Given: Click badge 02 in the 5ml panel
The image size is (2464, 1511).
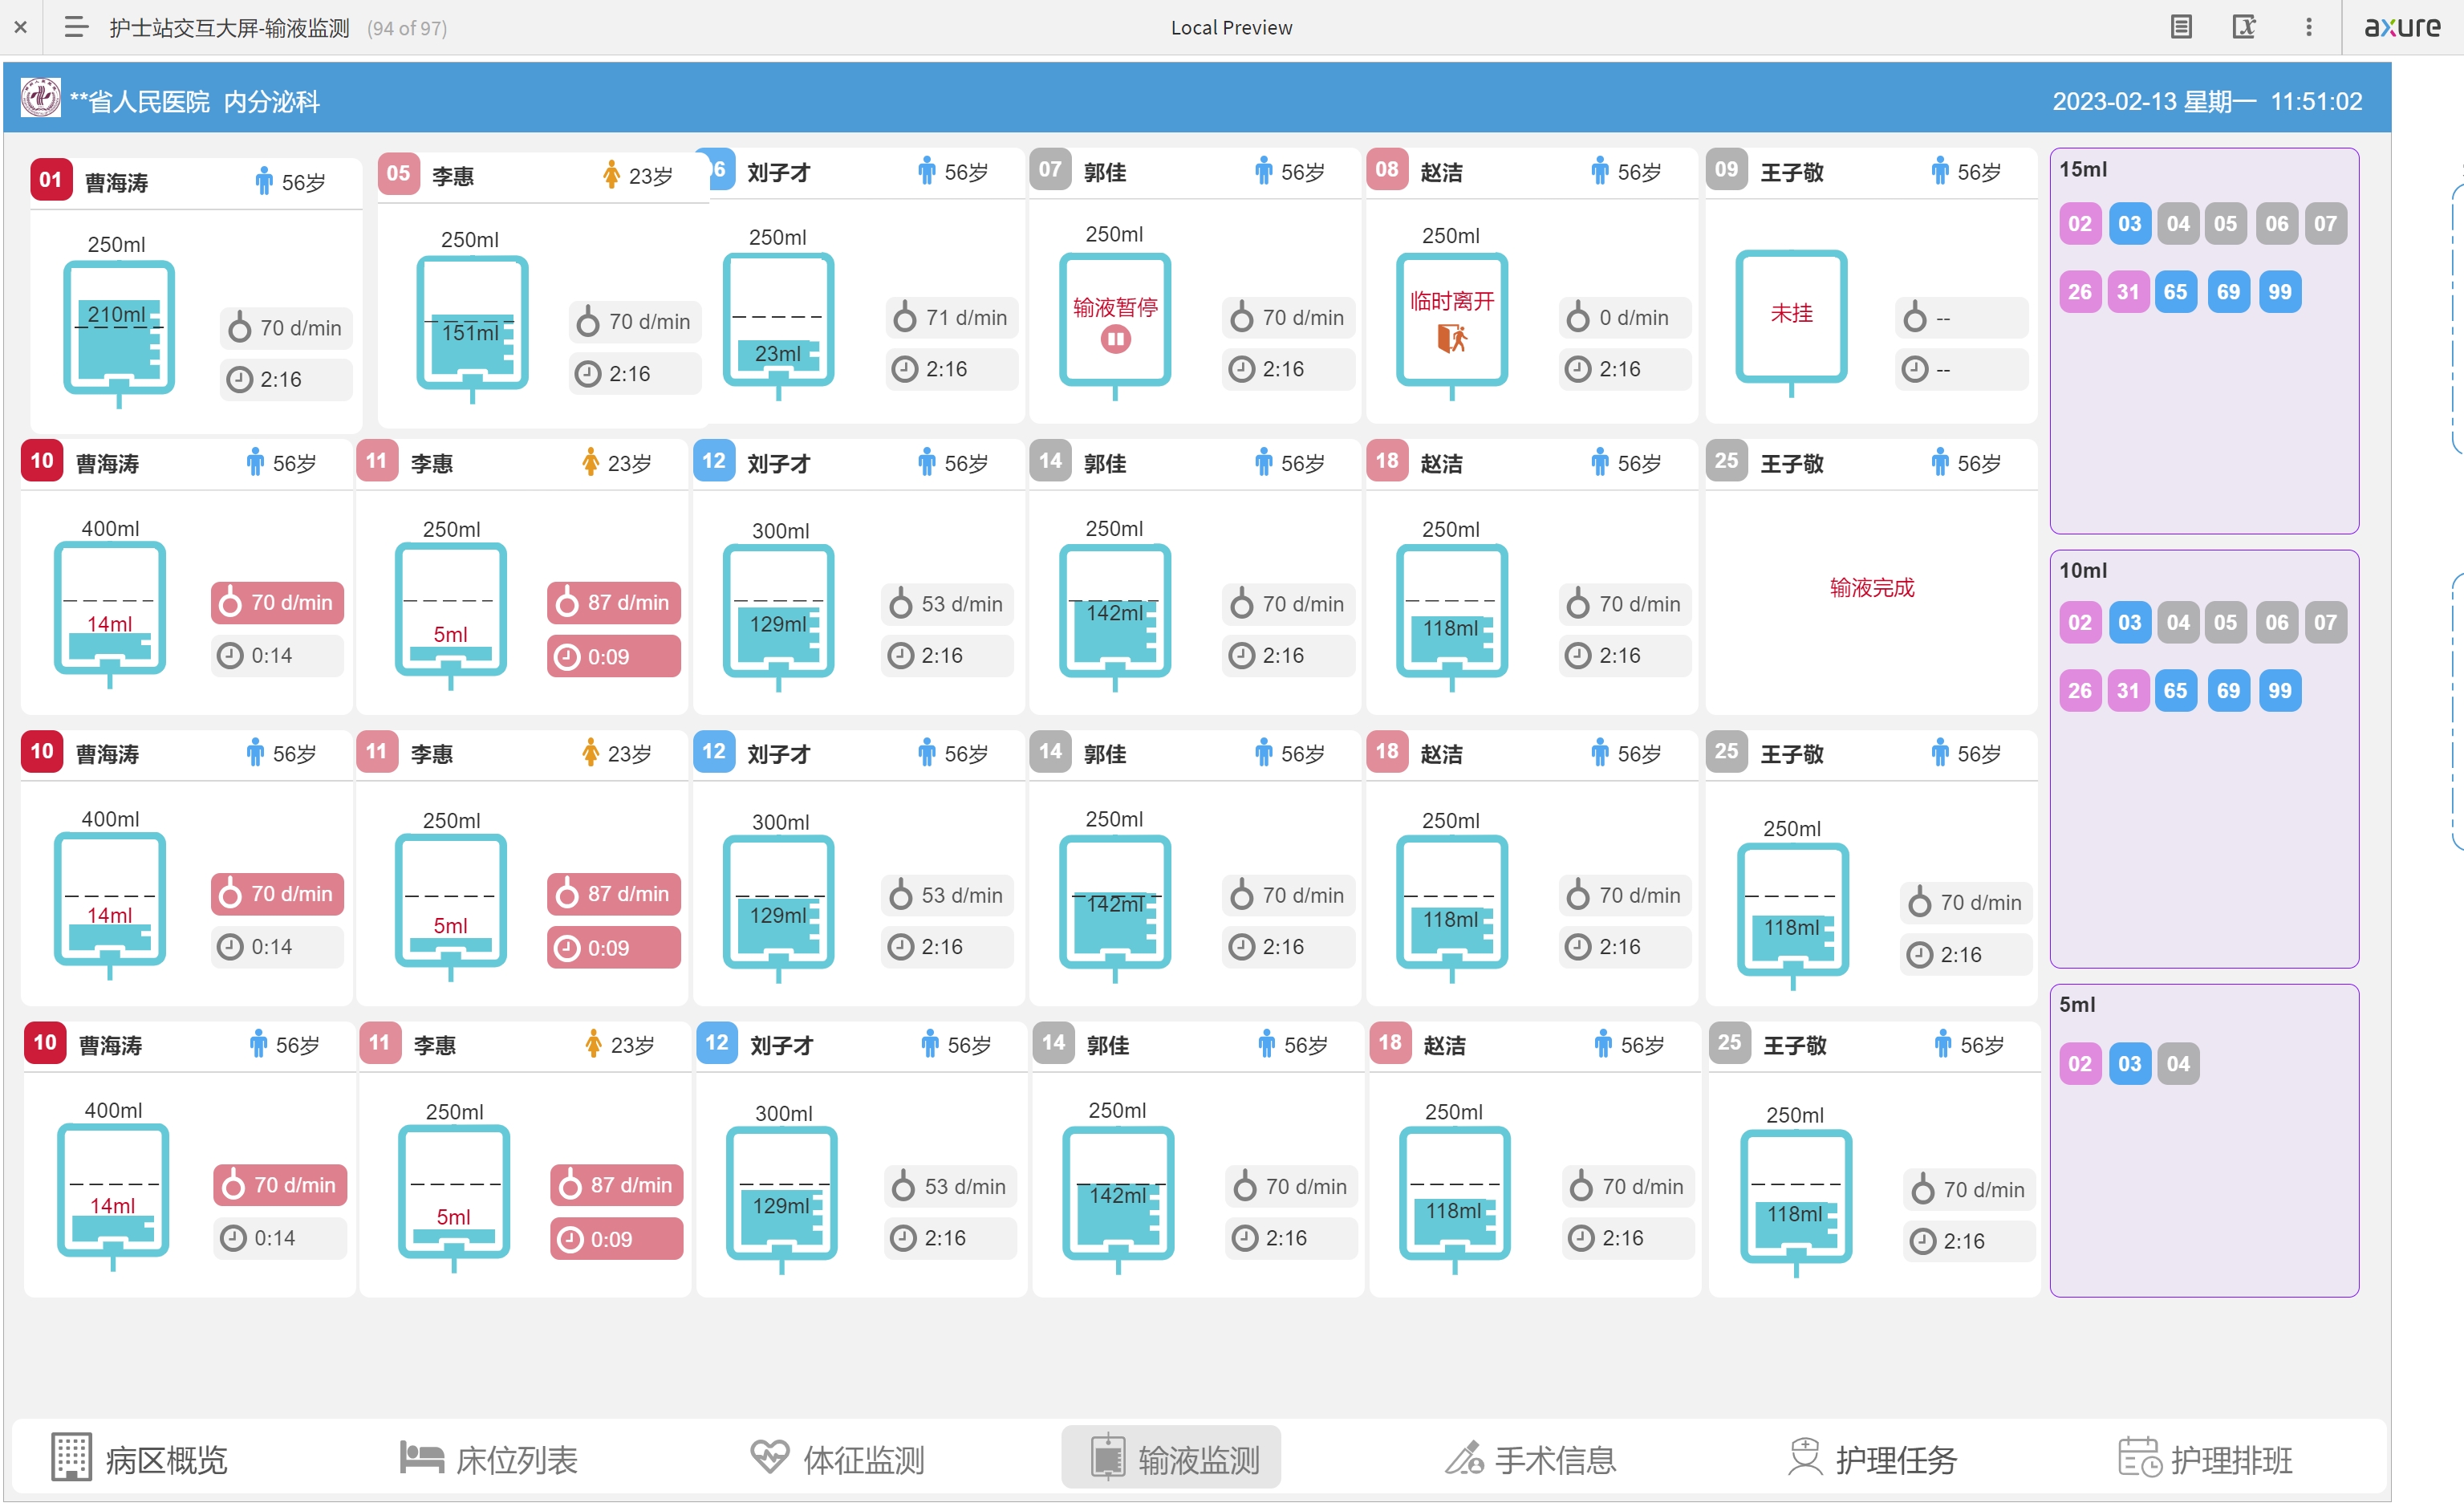Looking at the screenshot, I should point(2079,1064).
